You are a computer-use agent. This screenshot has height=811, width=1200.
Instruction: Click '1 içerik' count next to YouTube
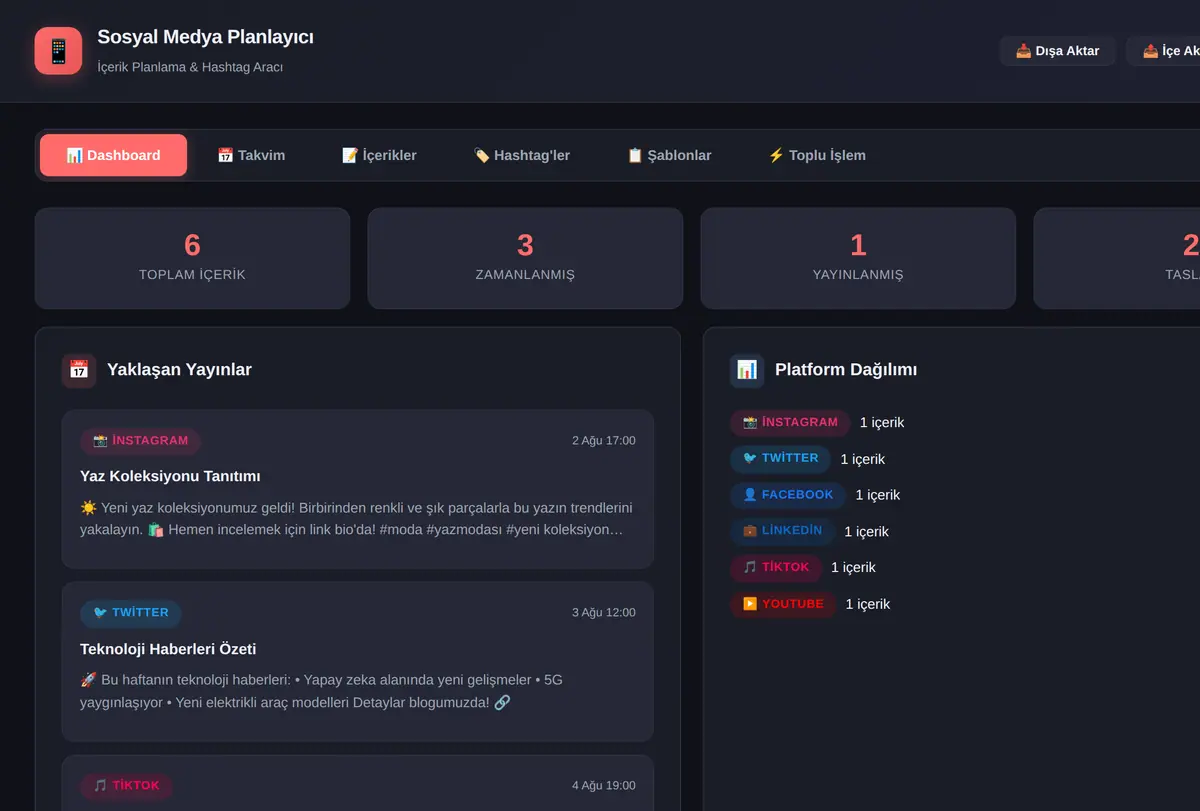(x=868, y=604)
